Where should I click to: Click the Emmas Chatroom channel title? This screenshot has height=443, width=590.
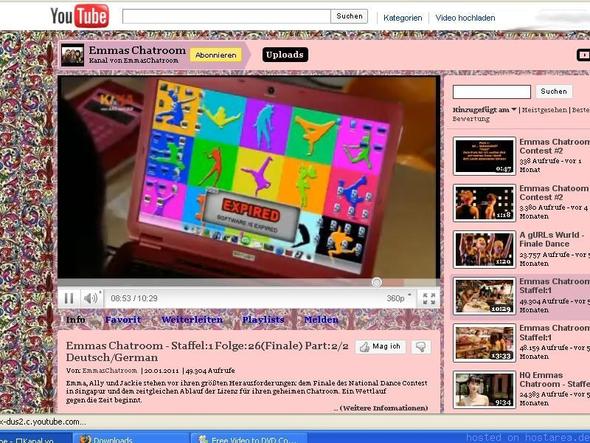[137, 50]
